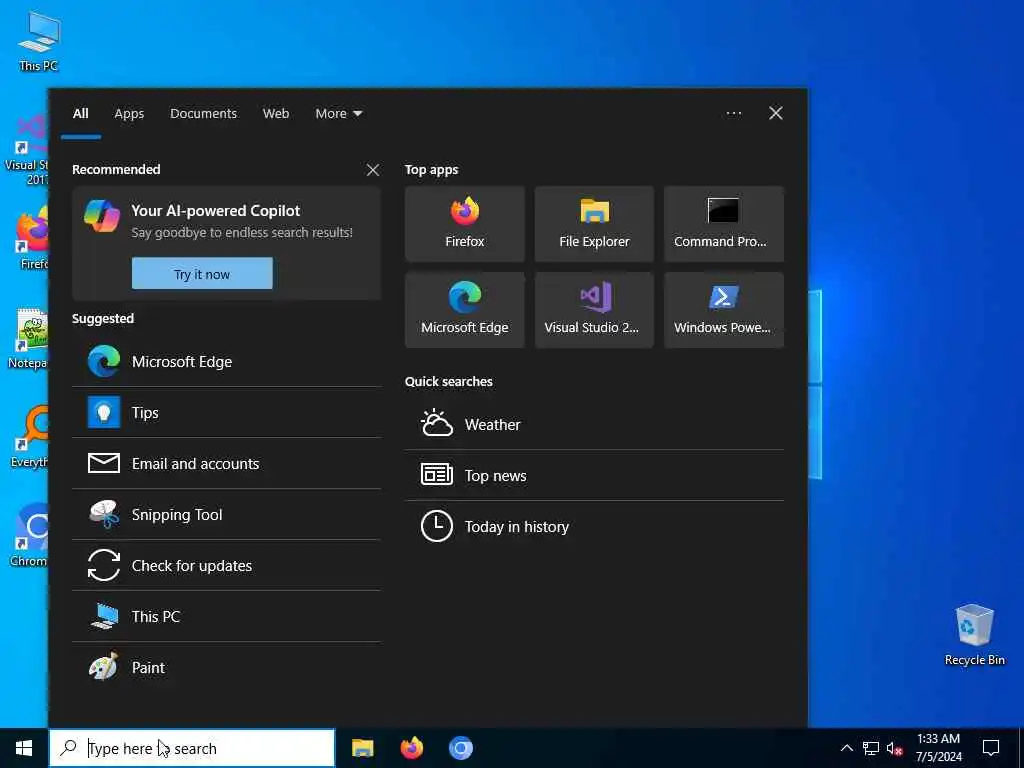Launch Visual Studio tile in Top apps

pos(594,310)
